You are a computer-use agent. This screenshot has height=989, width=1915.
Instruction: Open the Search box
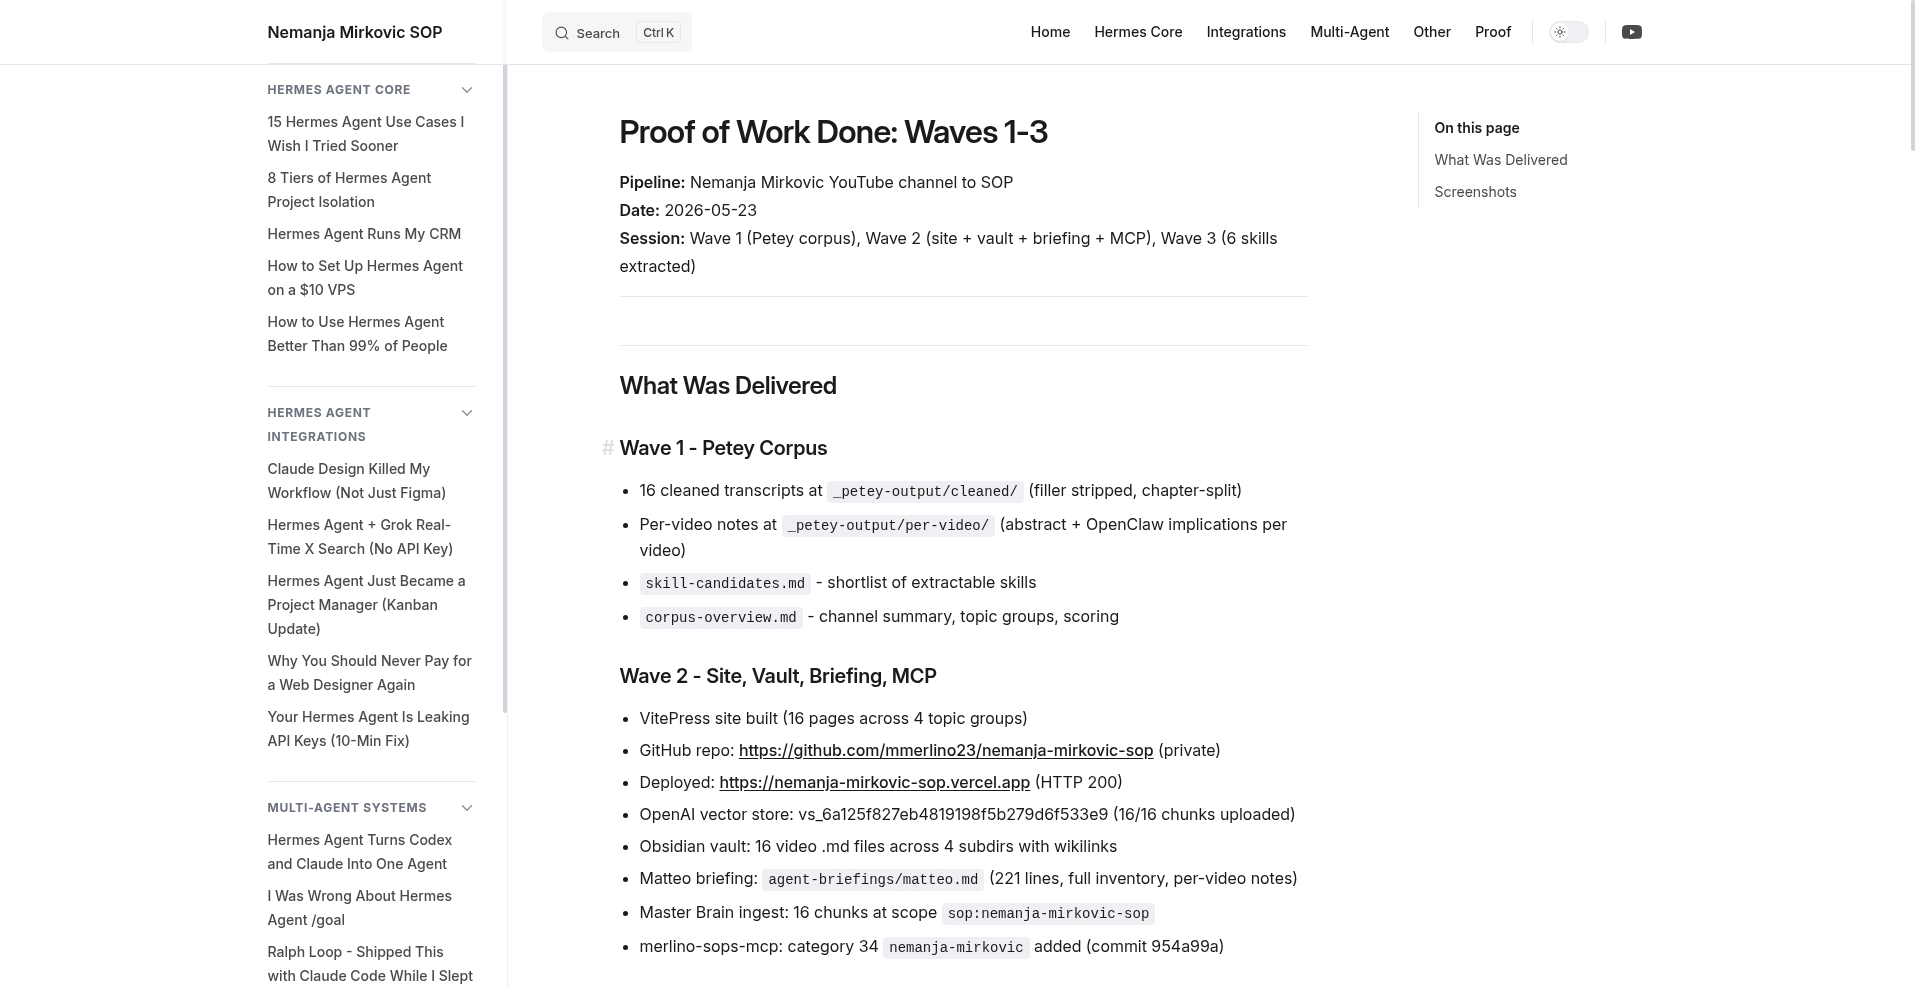pyautogui.click(x=616, y=32)
